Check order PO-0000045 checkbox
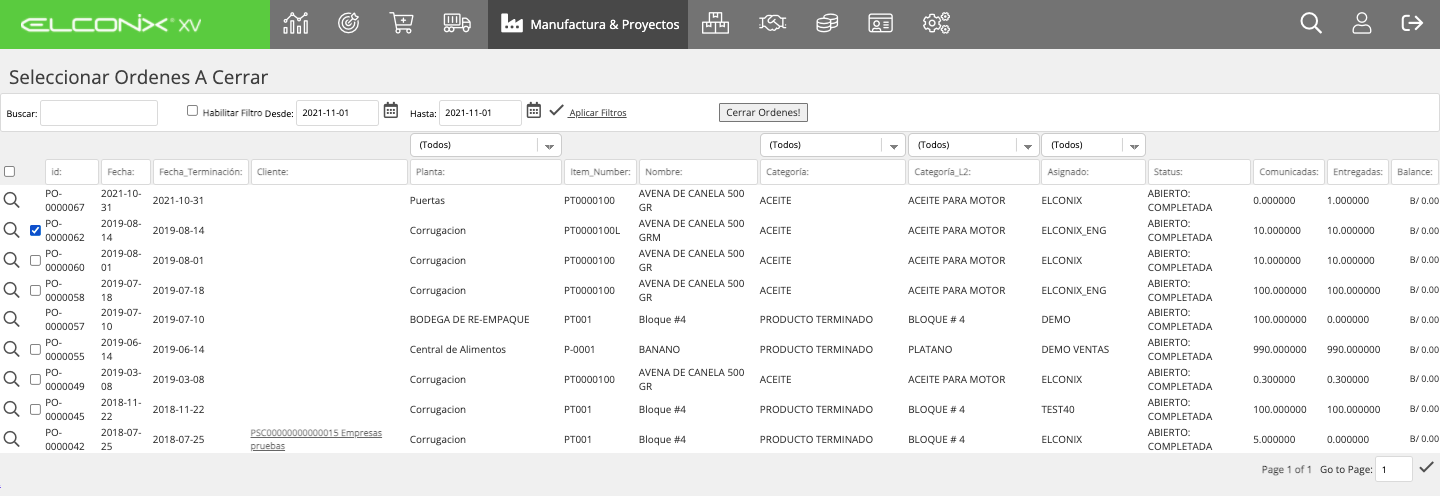 click(x=36, y=409)
